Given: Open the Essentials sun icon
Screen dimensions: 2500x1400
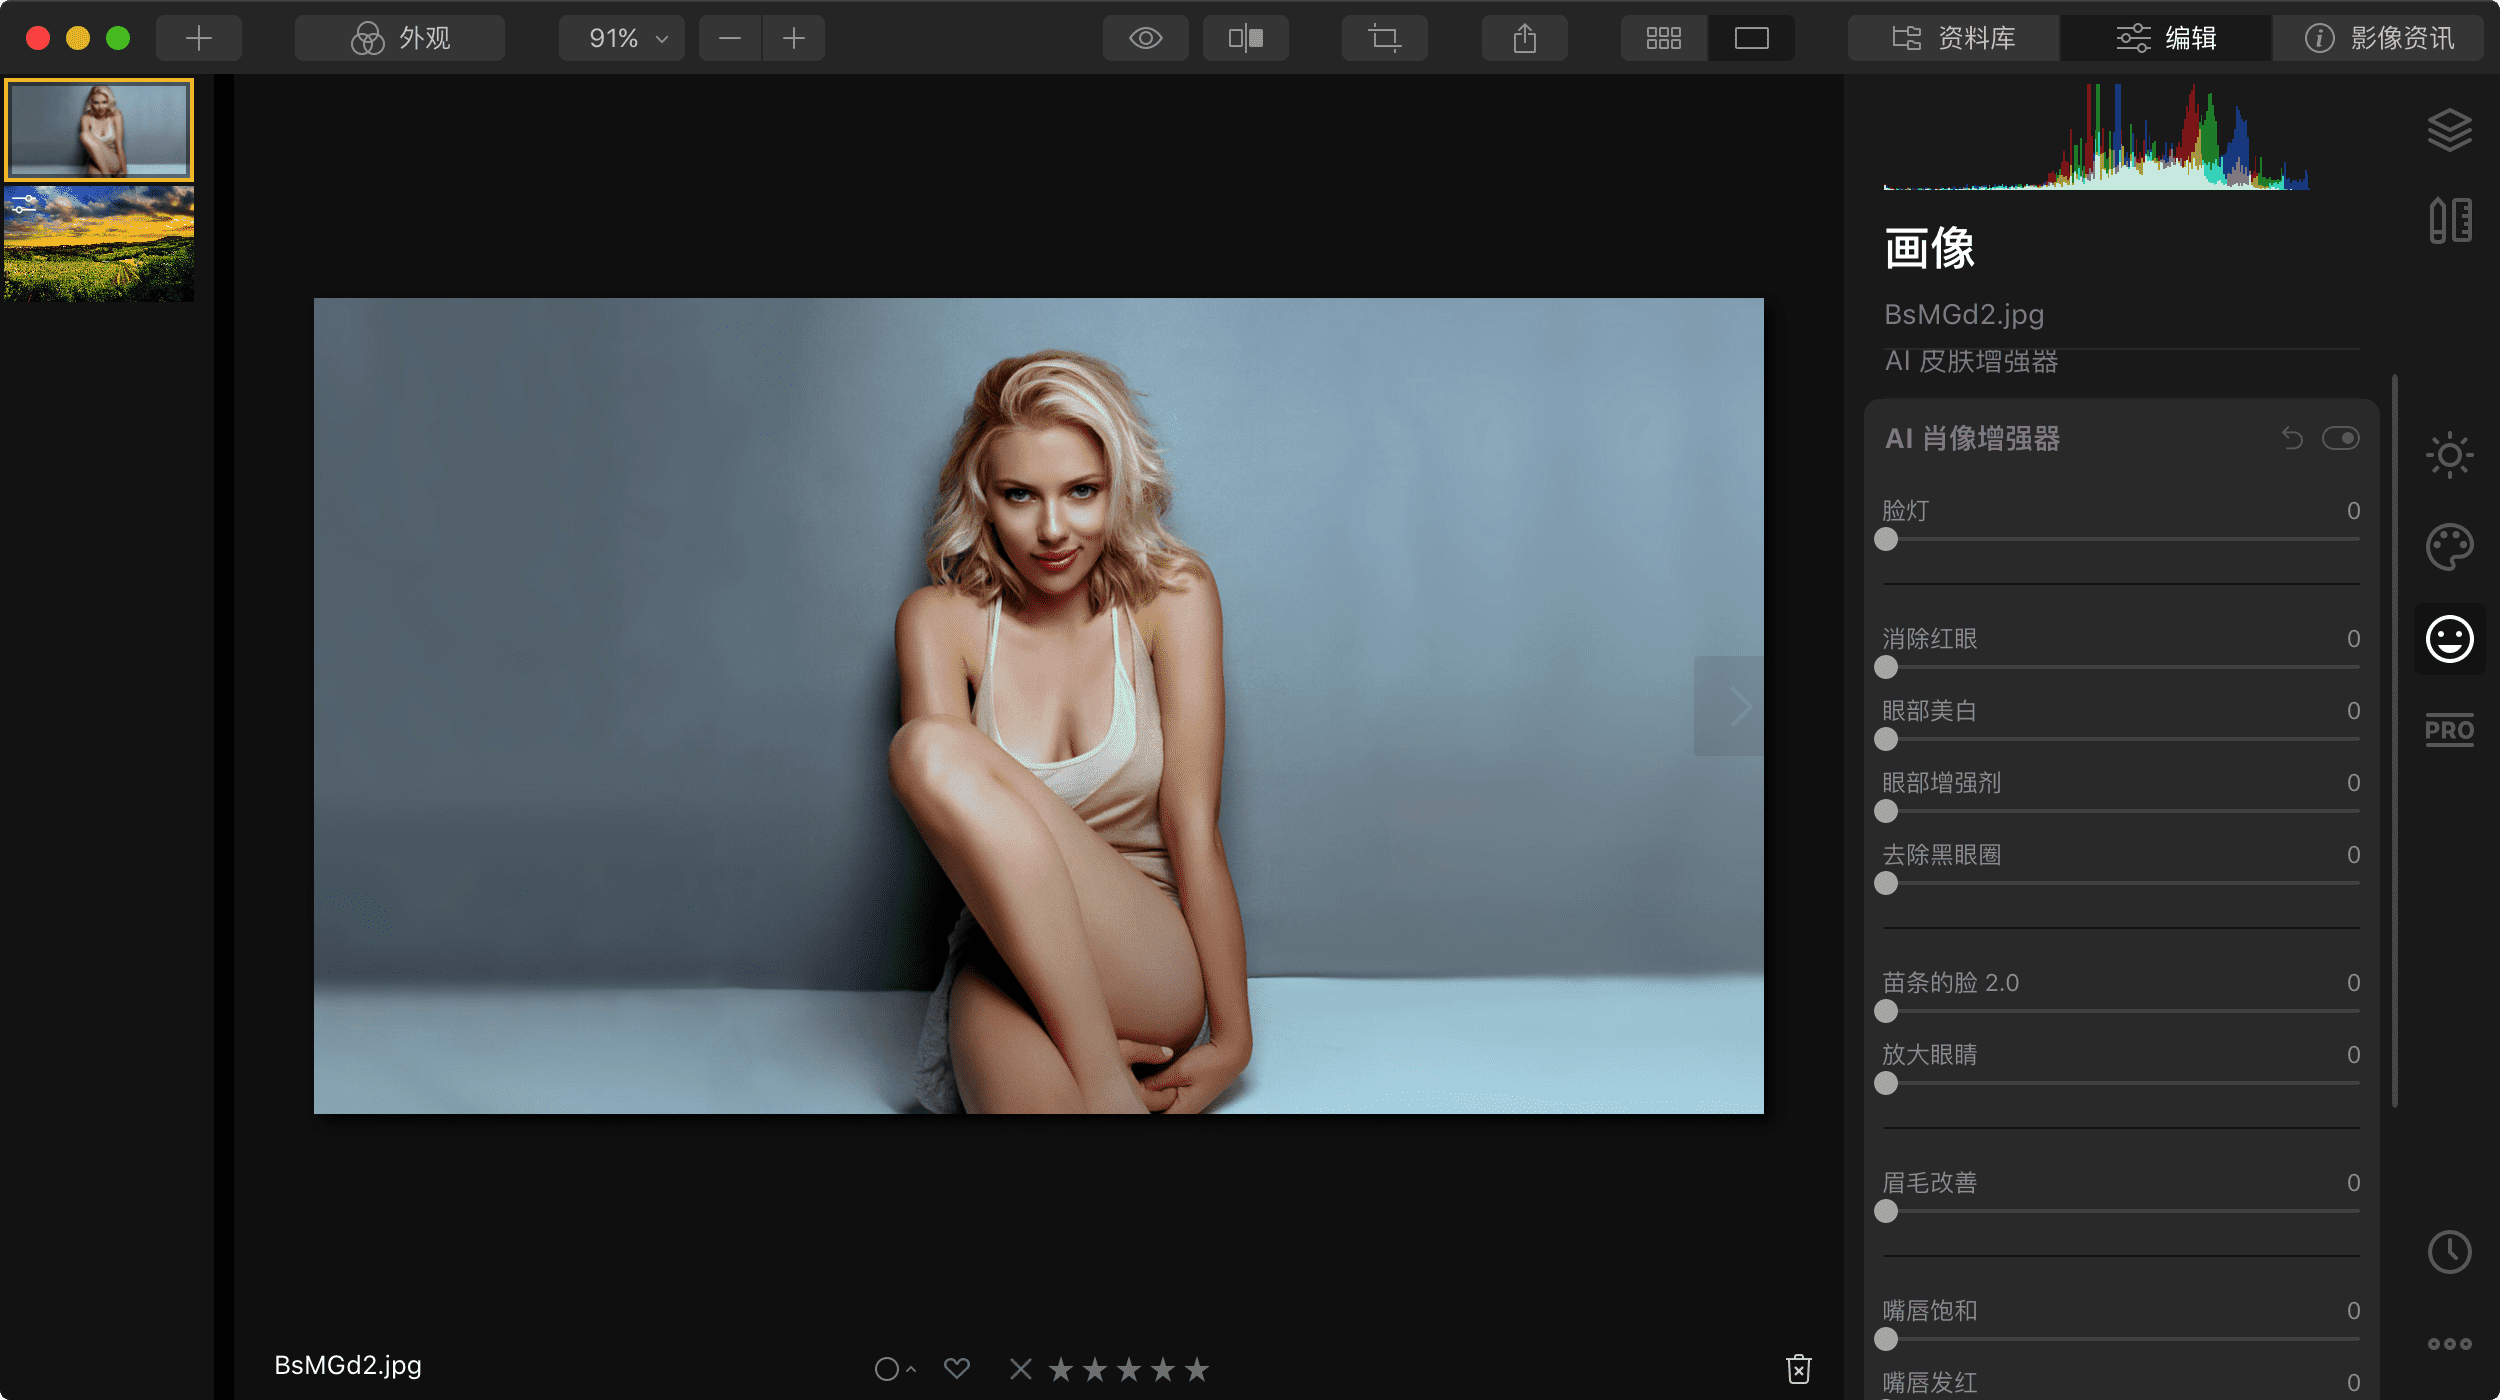Looking at the screenshot, I should click(x=2449, y=456).
